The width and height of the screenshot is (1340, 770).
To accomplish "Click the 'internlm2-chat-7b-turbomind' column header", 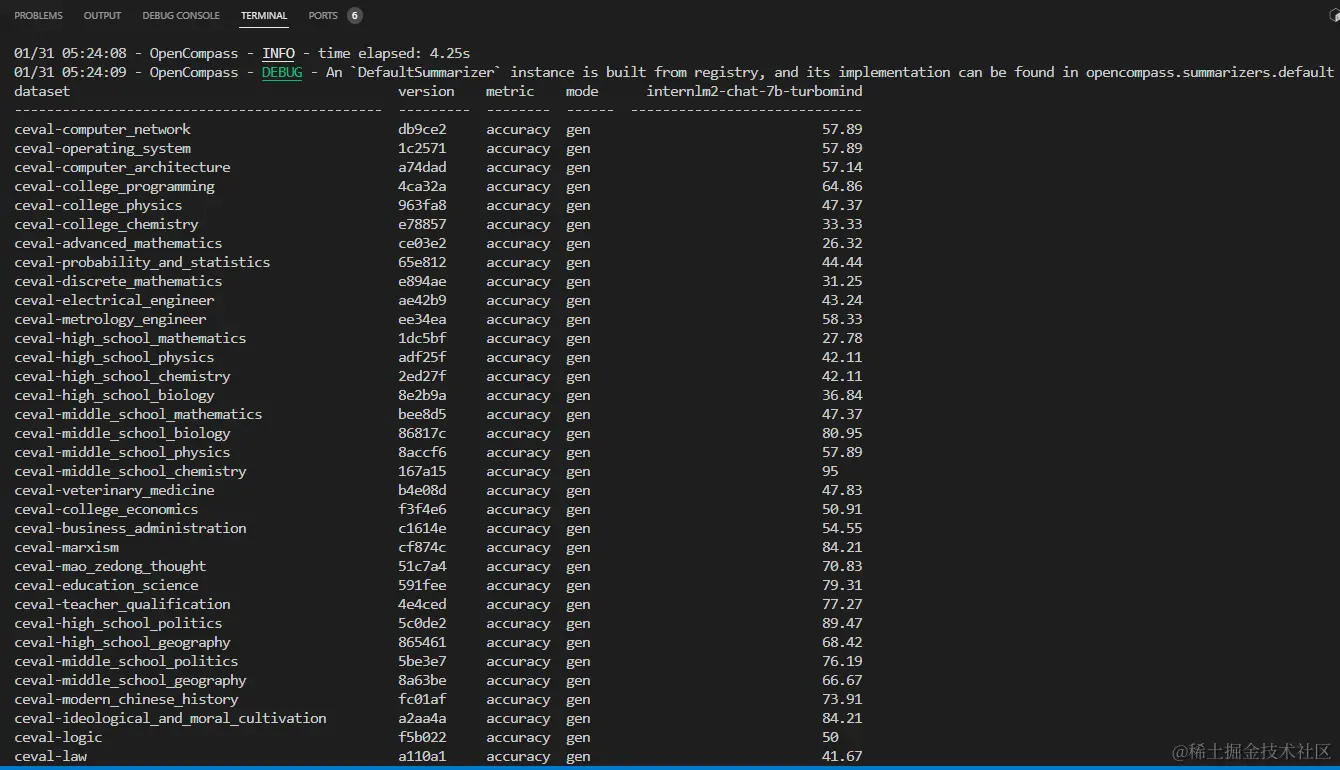I will [754, 91].
